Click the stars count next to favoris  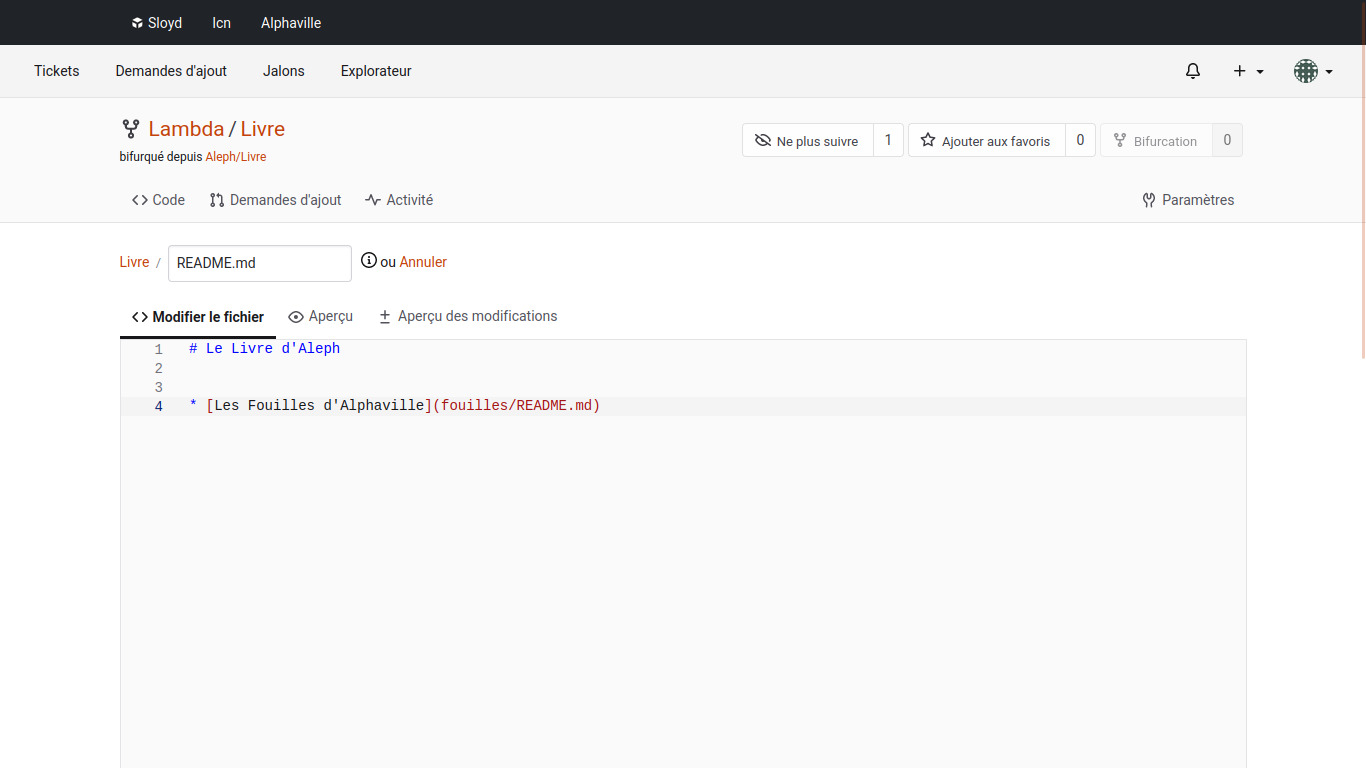click(x=1080, y=141)
